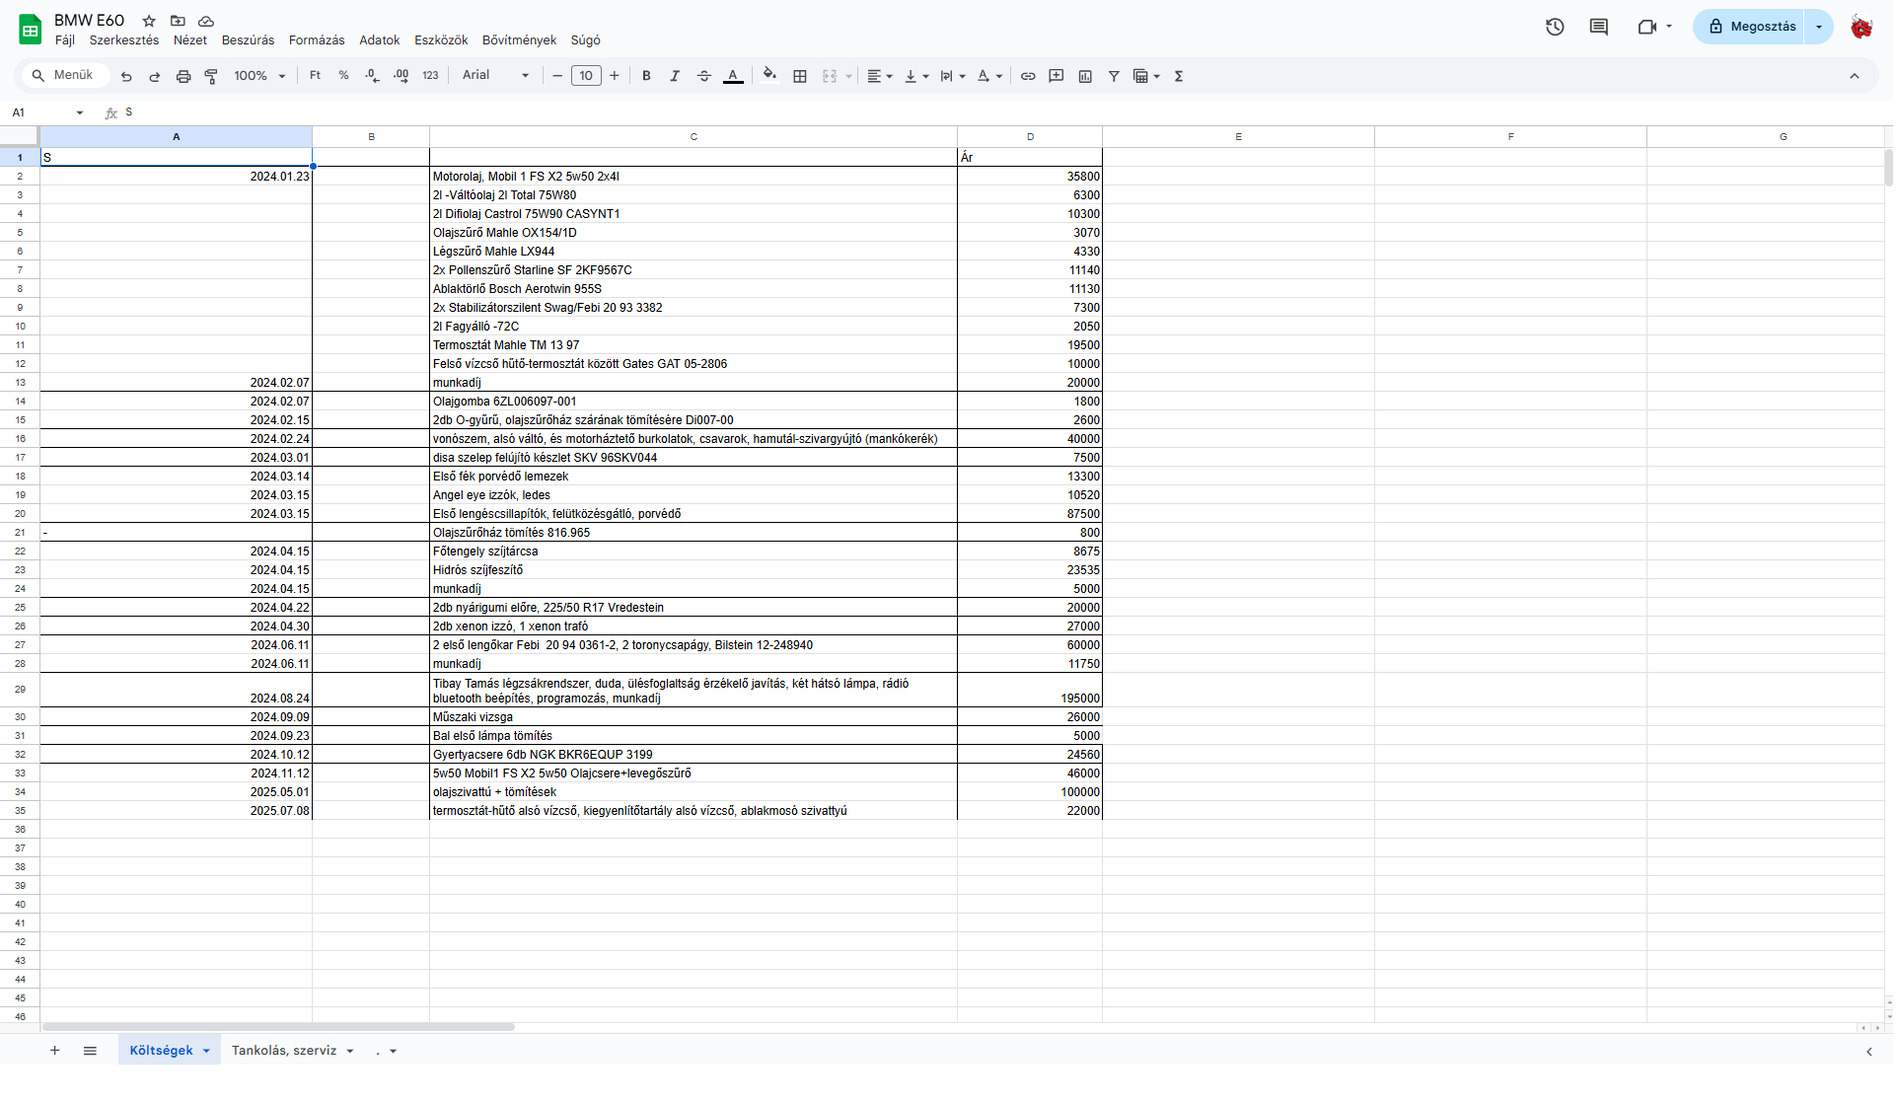Select column C header
The width and height of the screenshot is (1898, 1105).
(693, 137)
